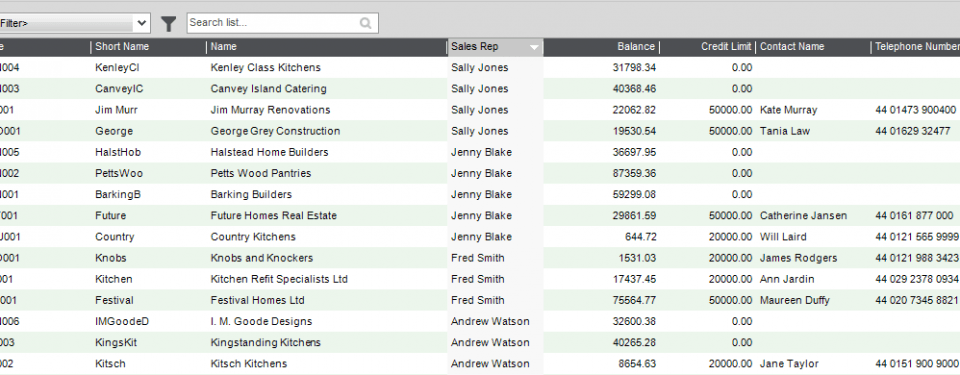Select George Grey Construction name cell
This screenshot has height=375, width=960.
point(275,131)
